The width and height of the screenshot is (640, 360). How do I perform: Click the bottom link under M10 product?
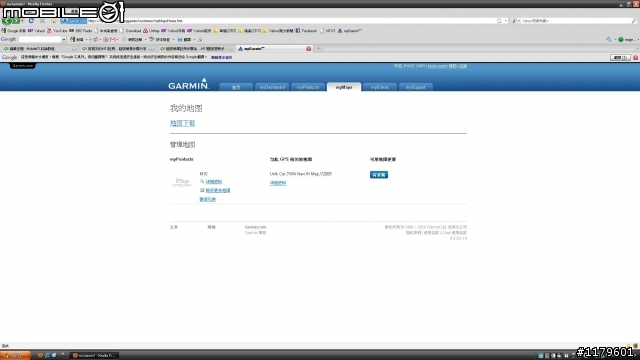point(207,199)
